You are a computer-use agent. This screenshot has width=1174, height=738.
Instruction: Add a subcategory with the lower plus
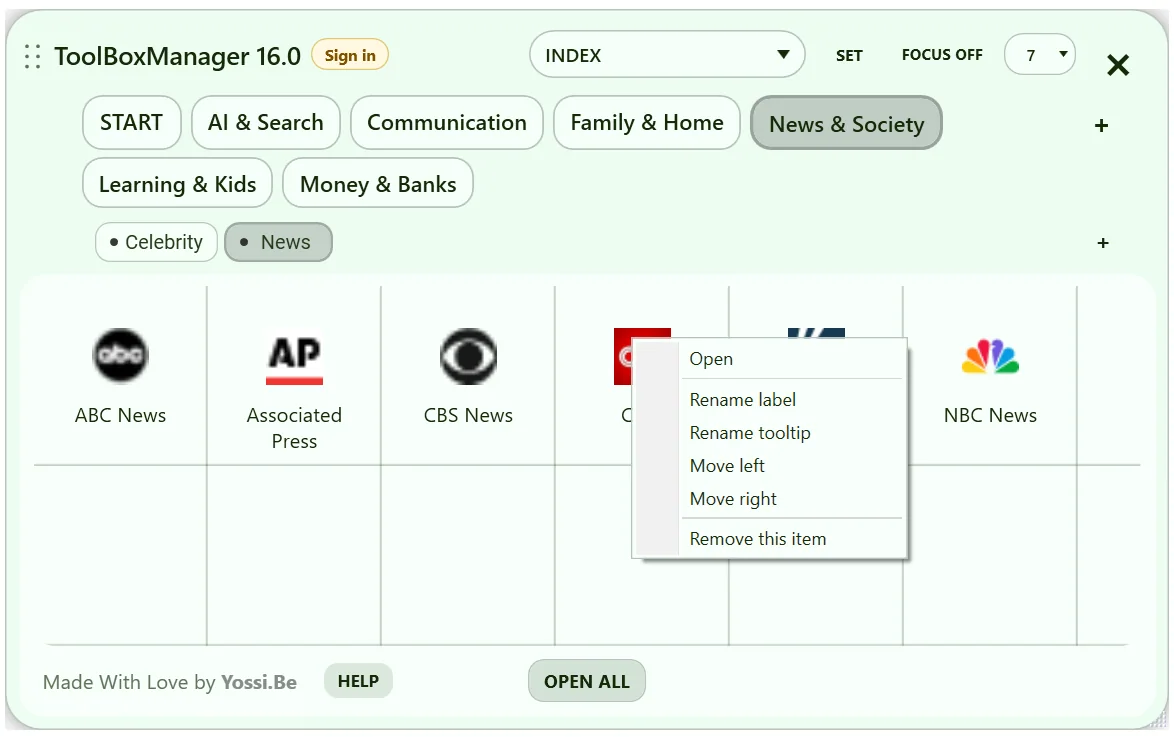1103,243
